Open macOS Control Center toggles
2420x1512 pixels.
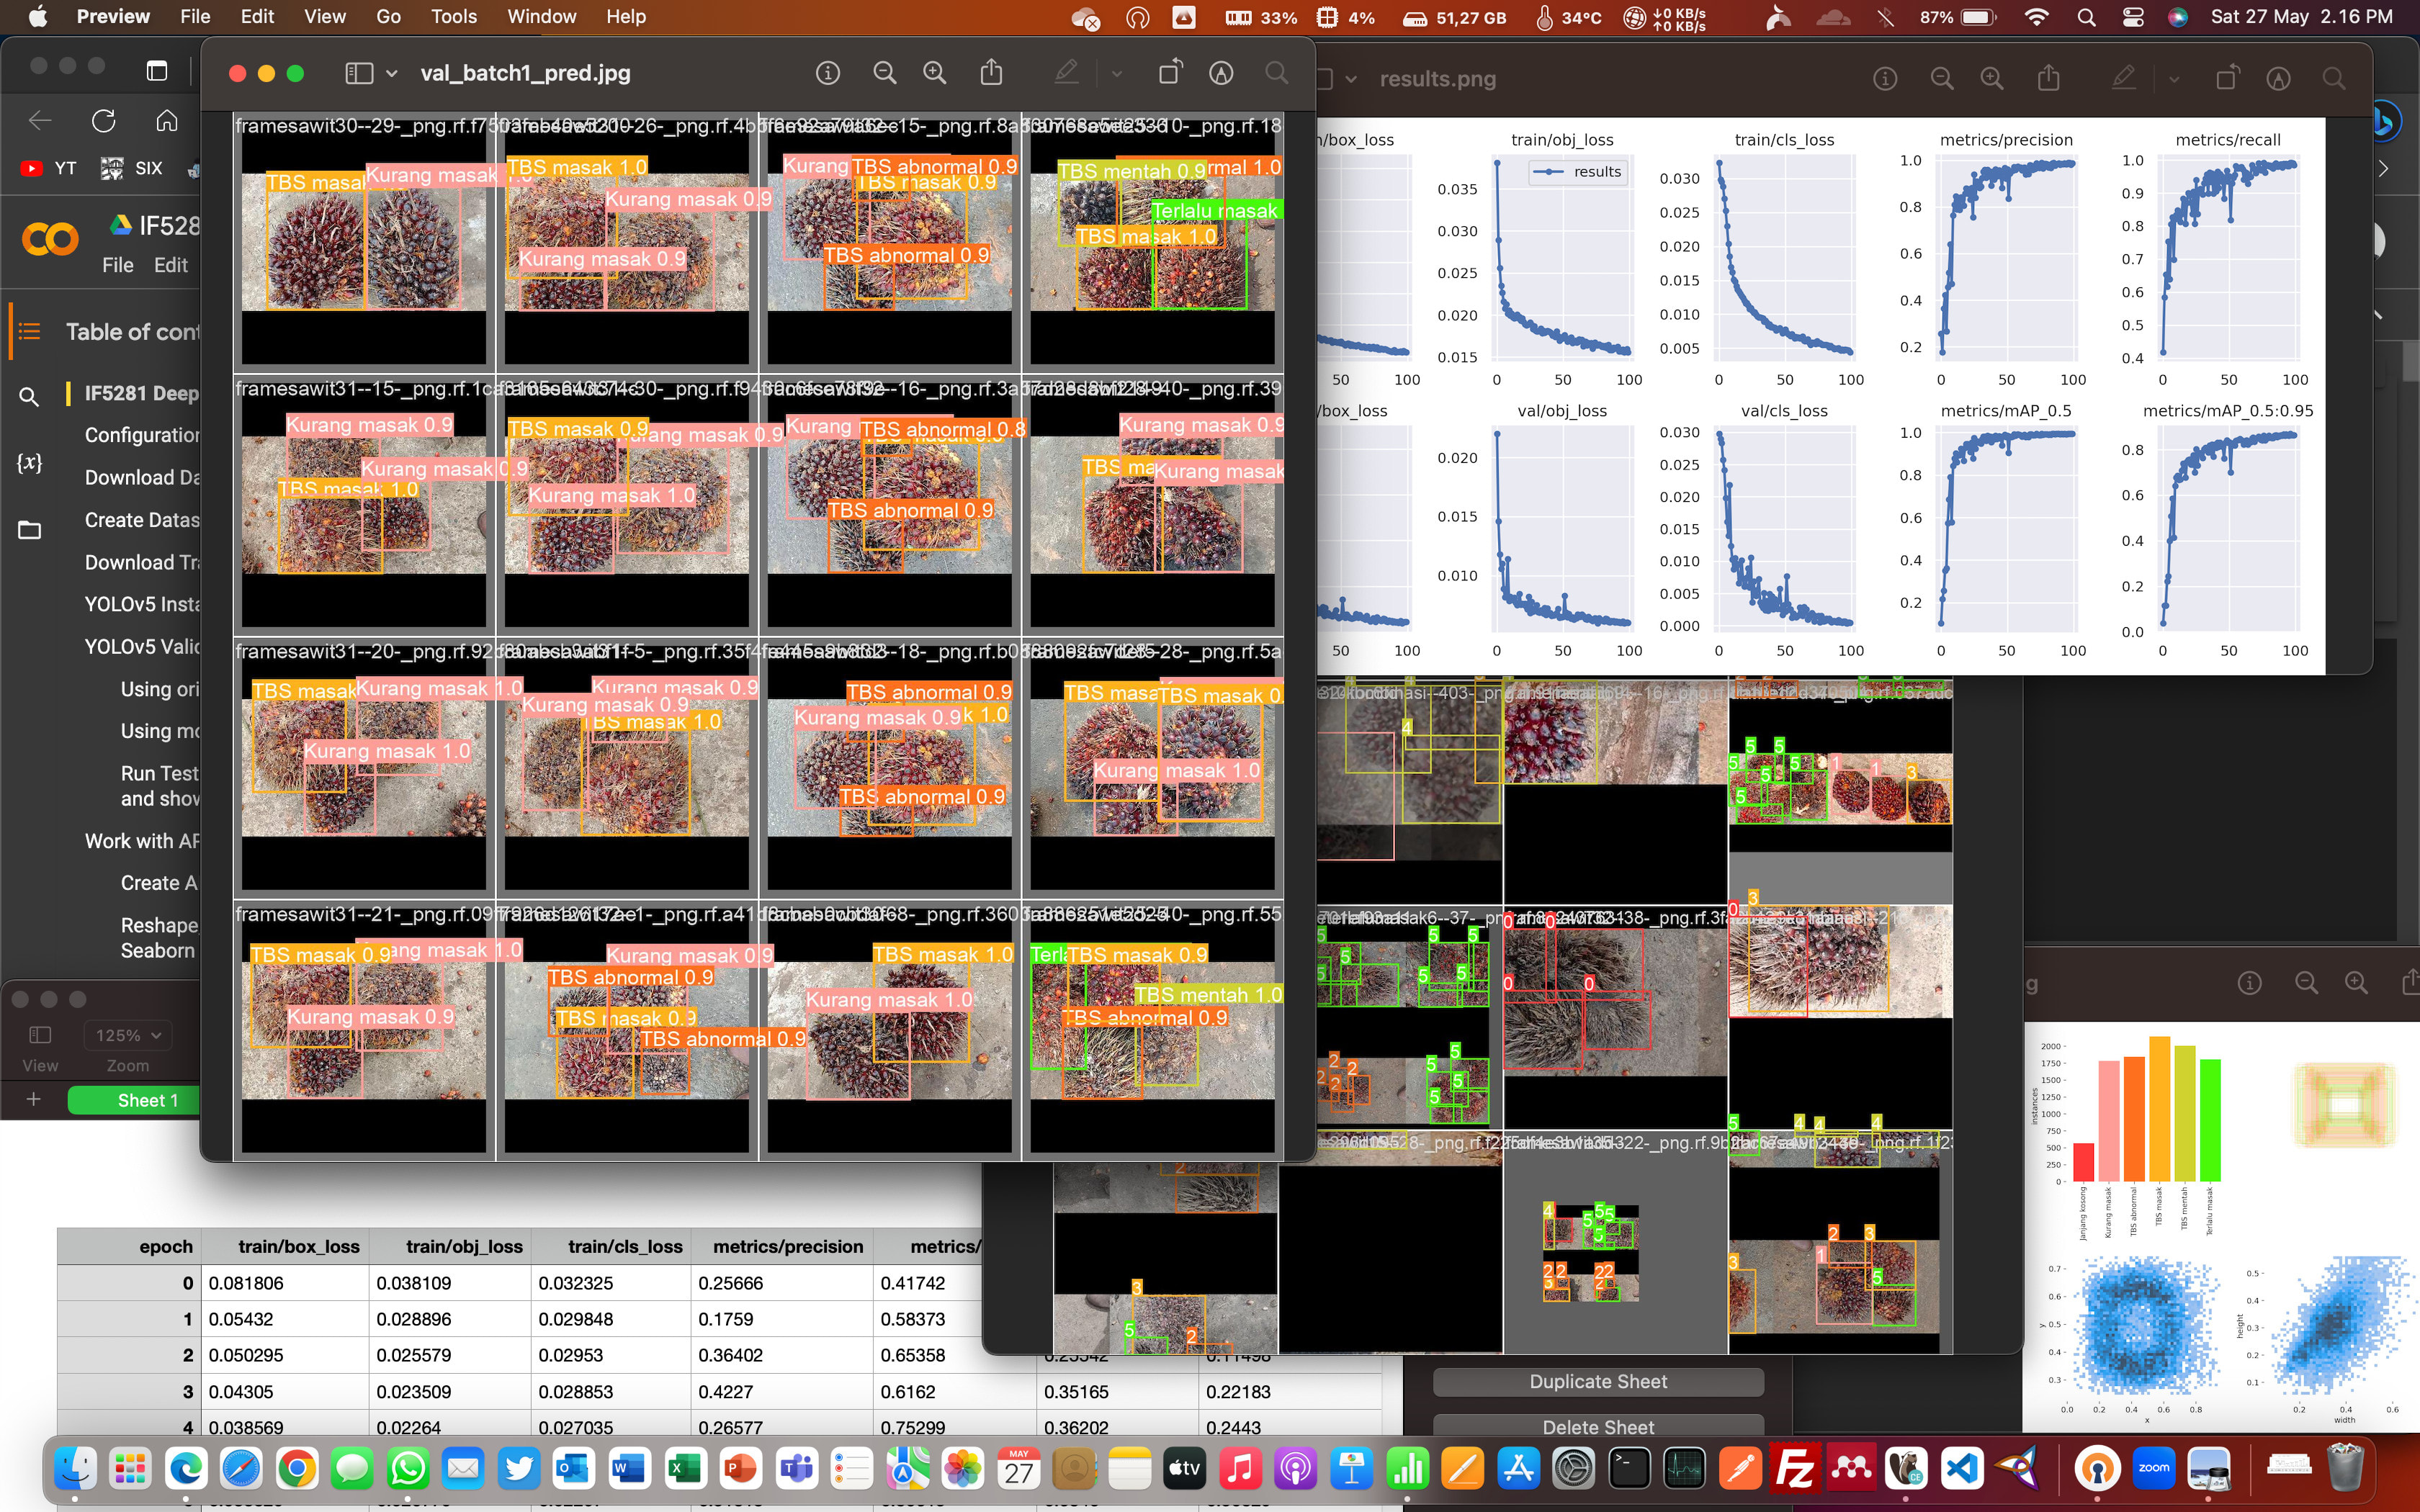click(x=2132, y=17)
